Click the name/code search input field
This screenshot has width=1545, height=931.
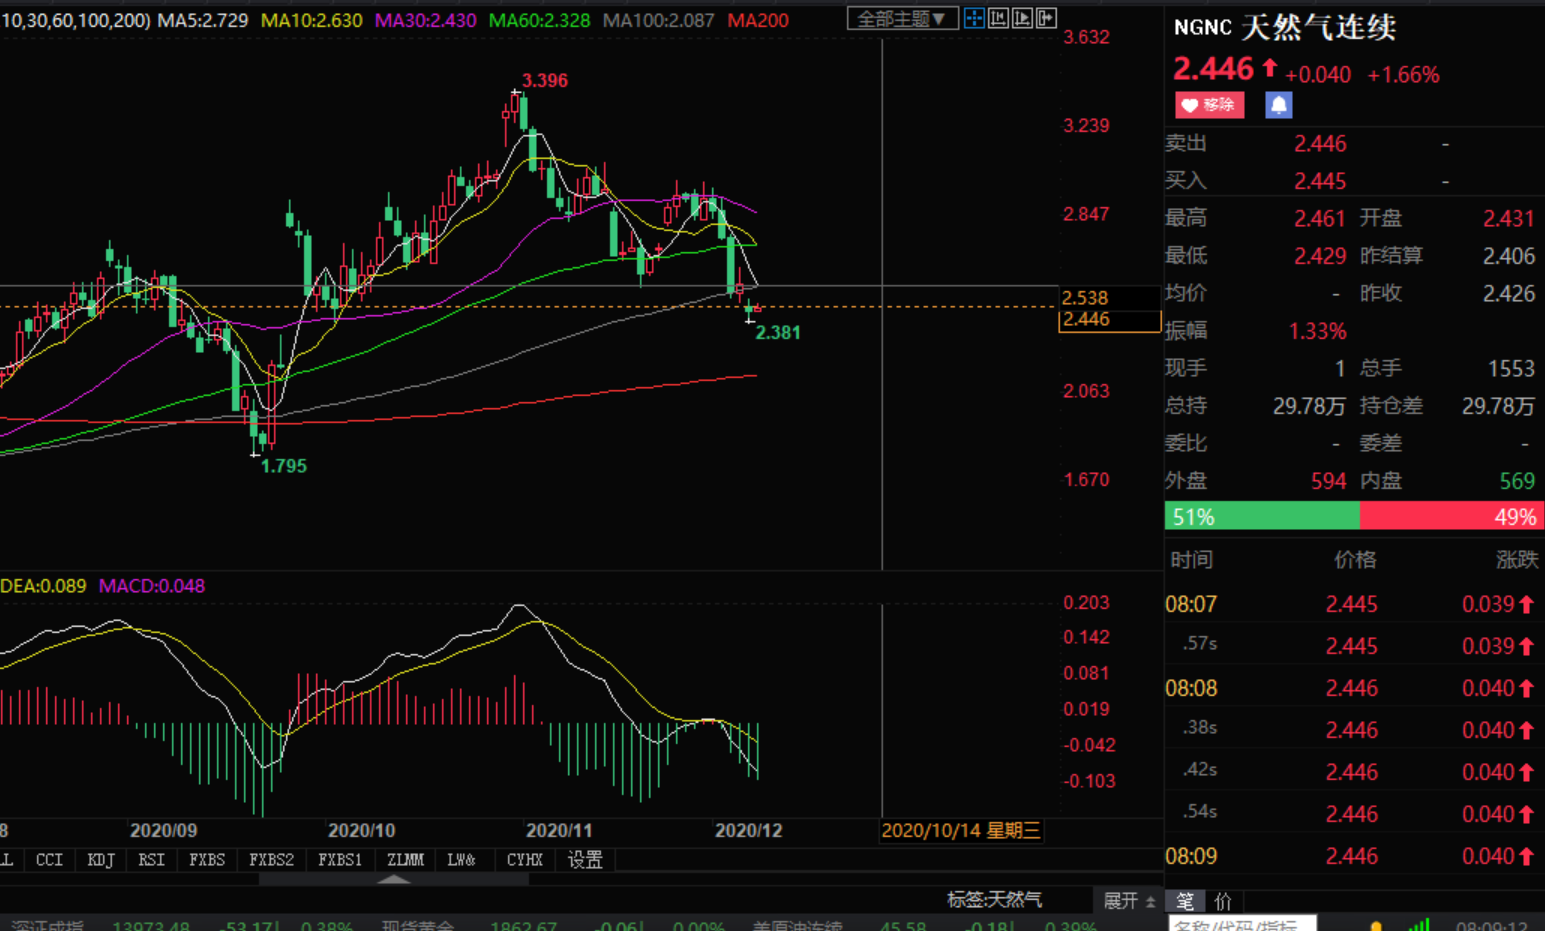pos(1242,925)
